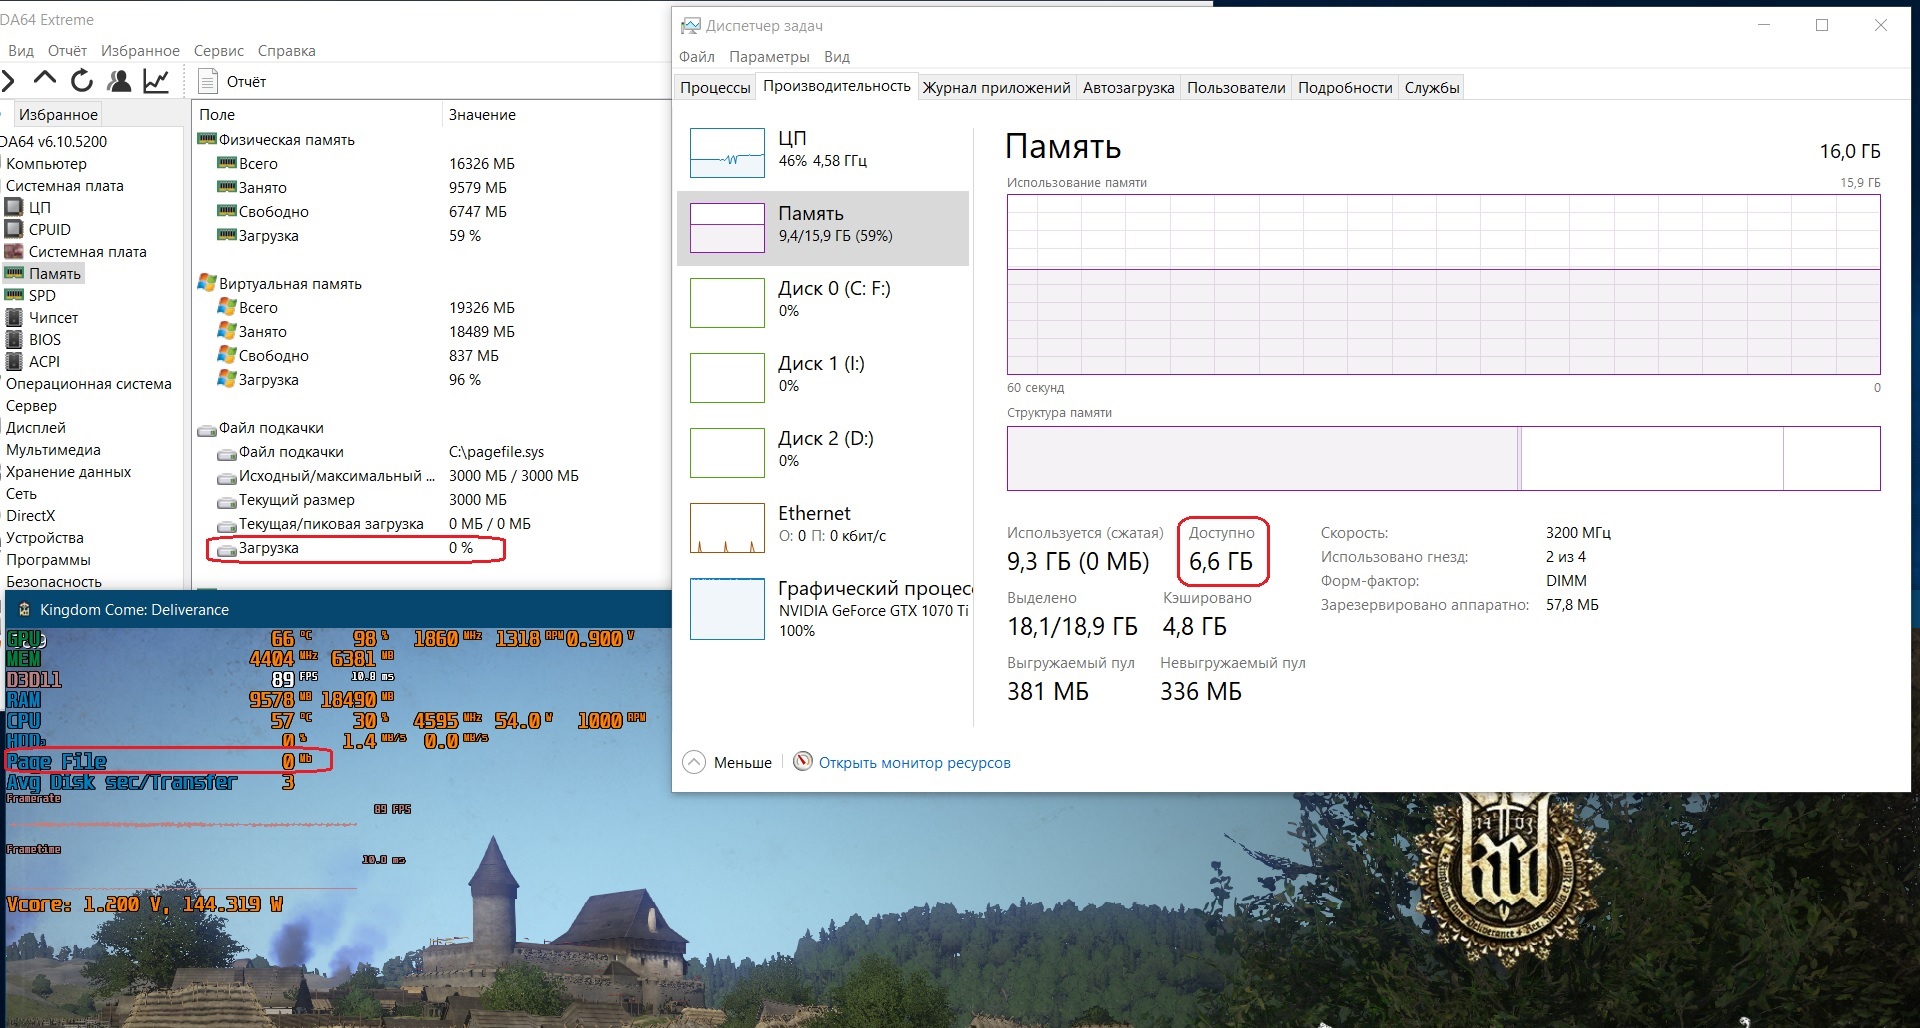Open Task Manager Файл menu
This screenshot has width=1920, height=1028.
point(697,56)
